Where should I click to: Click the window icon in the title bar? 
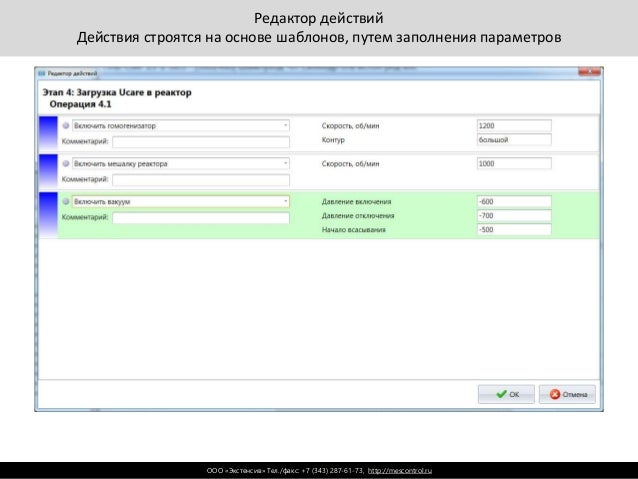(x=41, y=74)
